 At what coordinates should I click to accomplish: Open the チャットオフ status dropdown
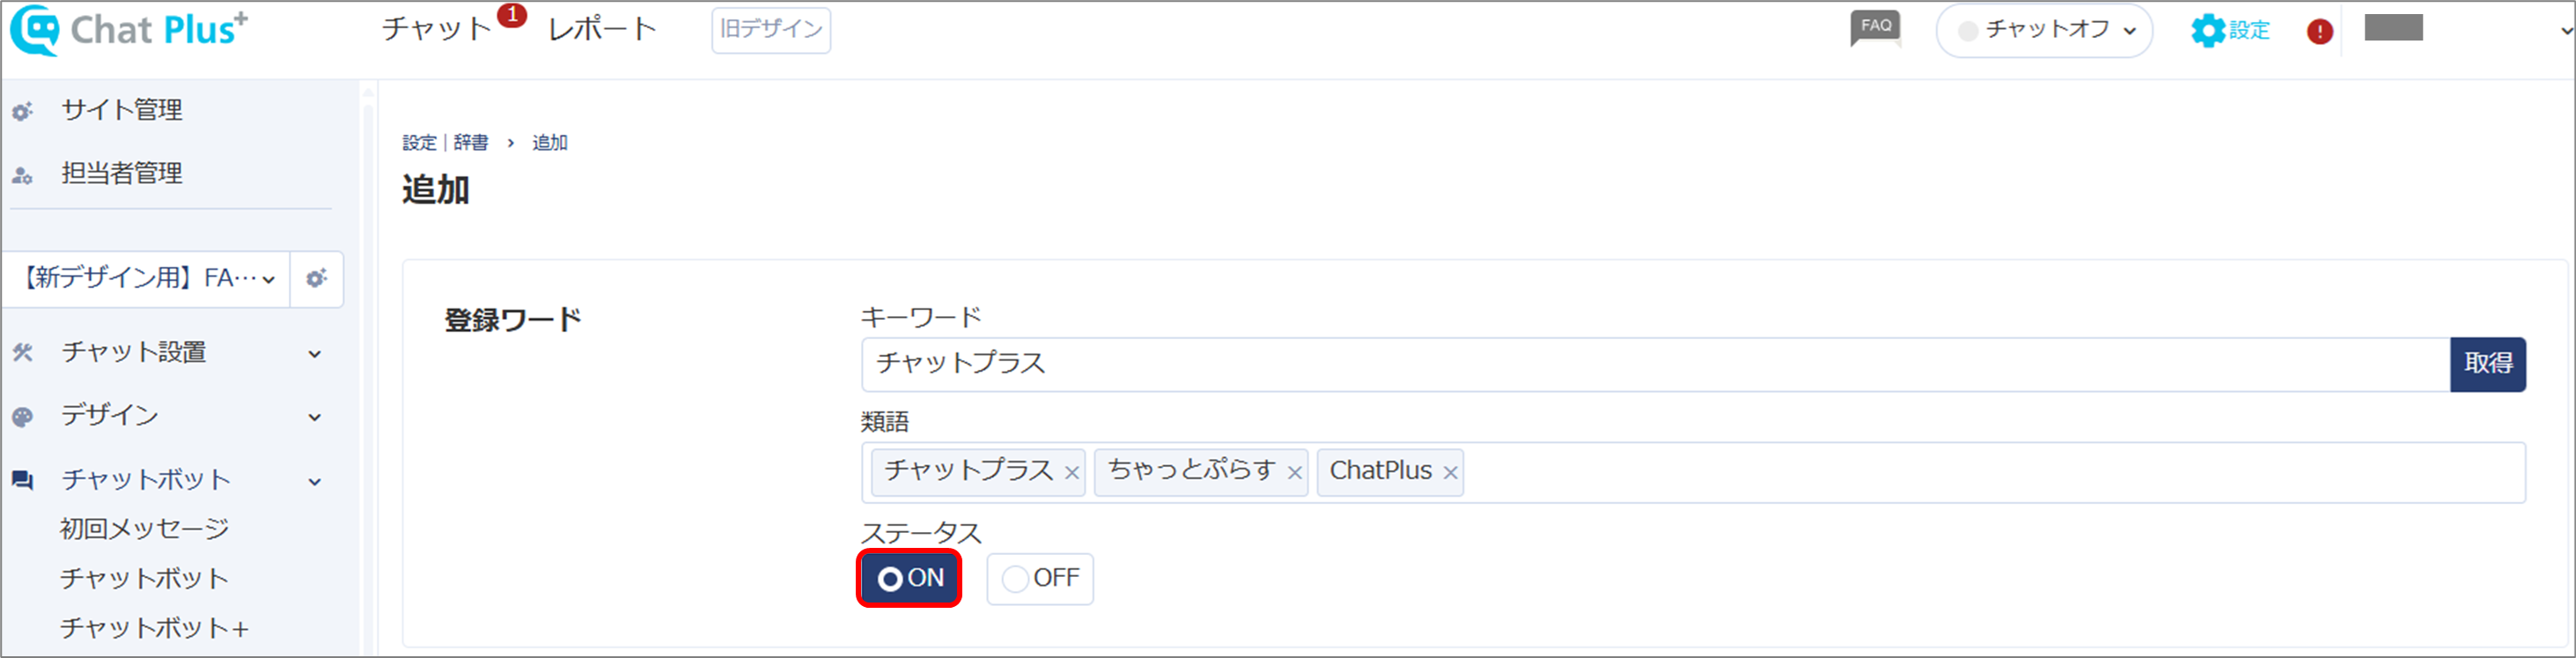point(2044,30)
